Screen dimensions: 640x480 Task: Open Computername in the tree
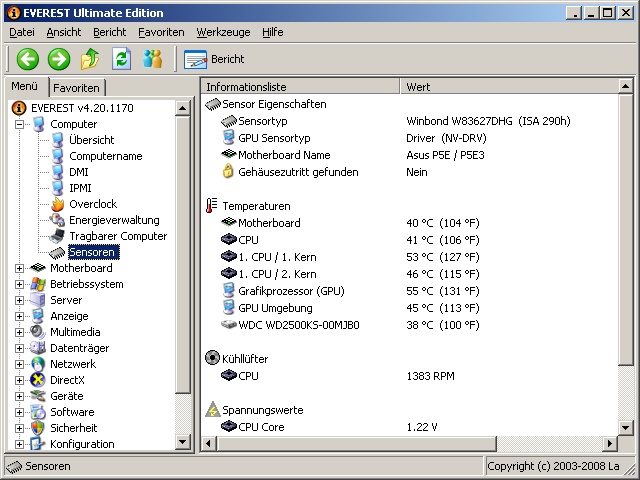[106, 156]
